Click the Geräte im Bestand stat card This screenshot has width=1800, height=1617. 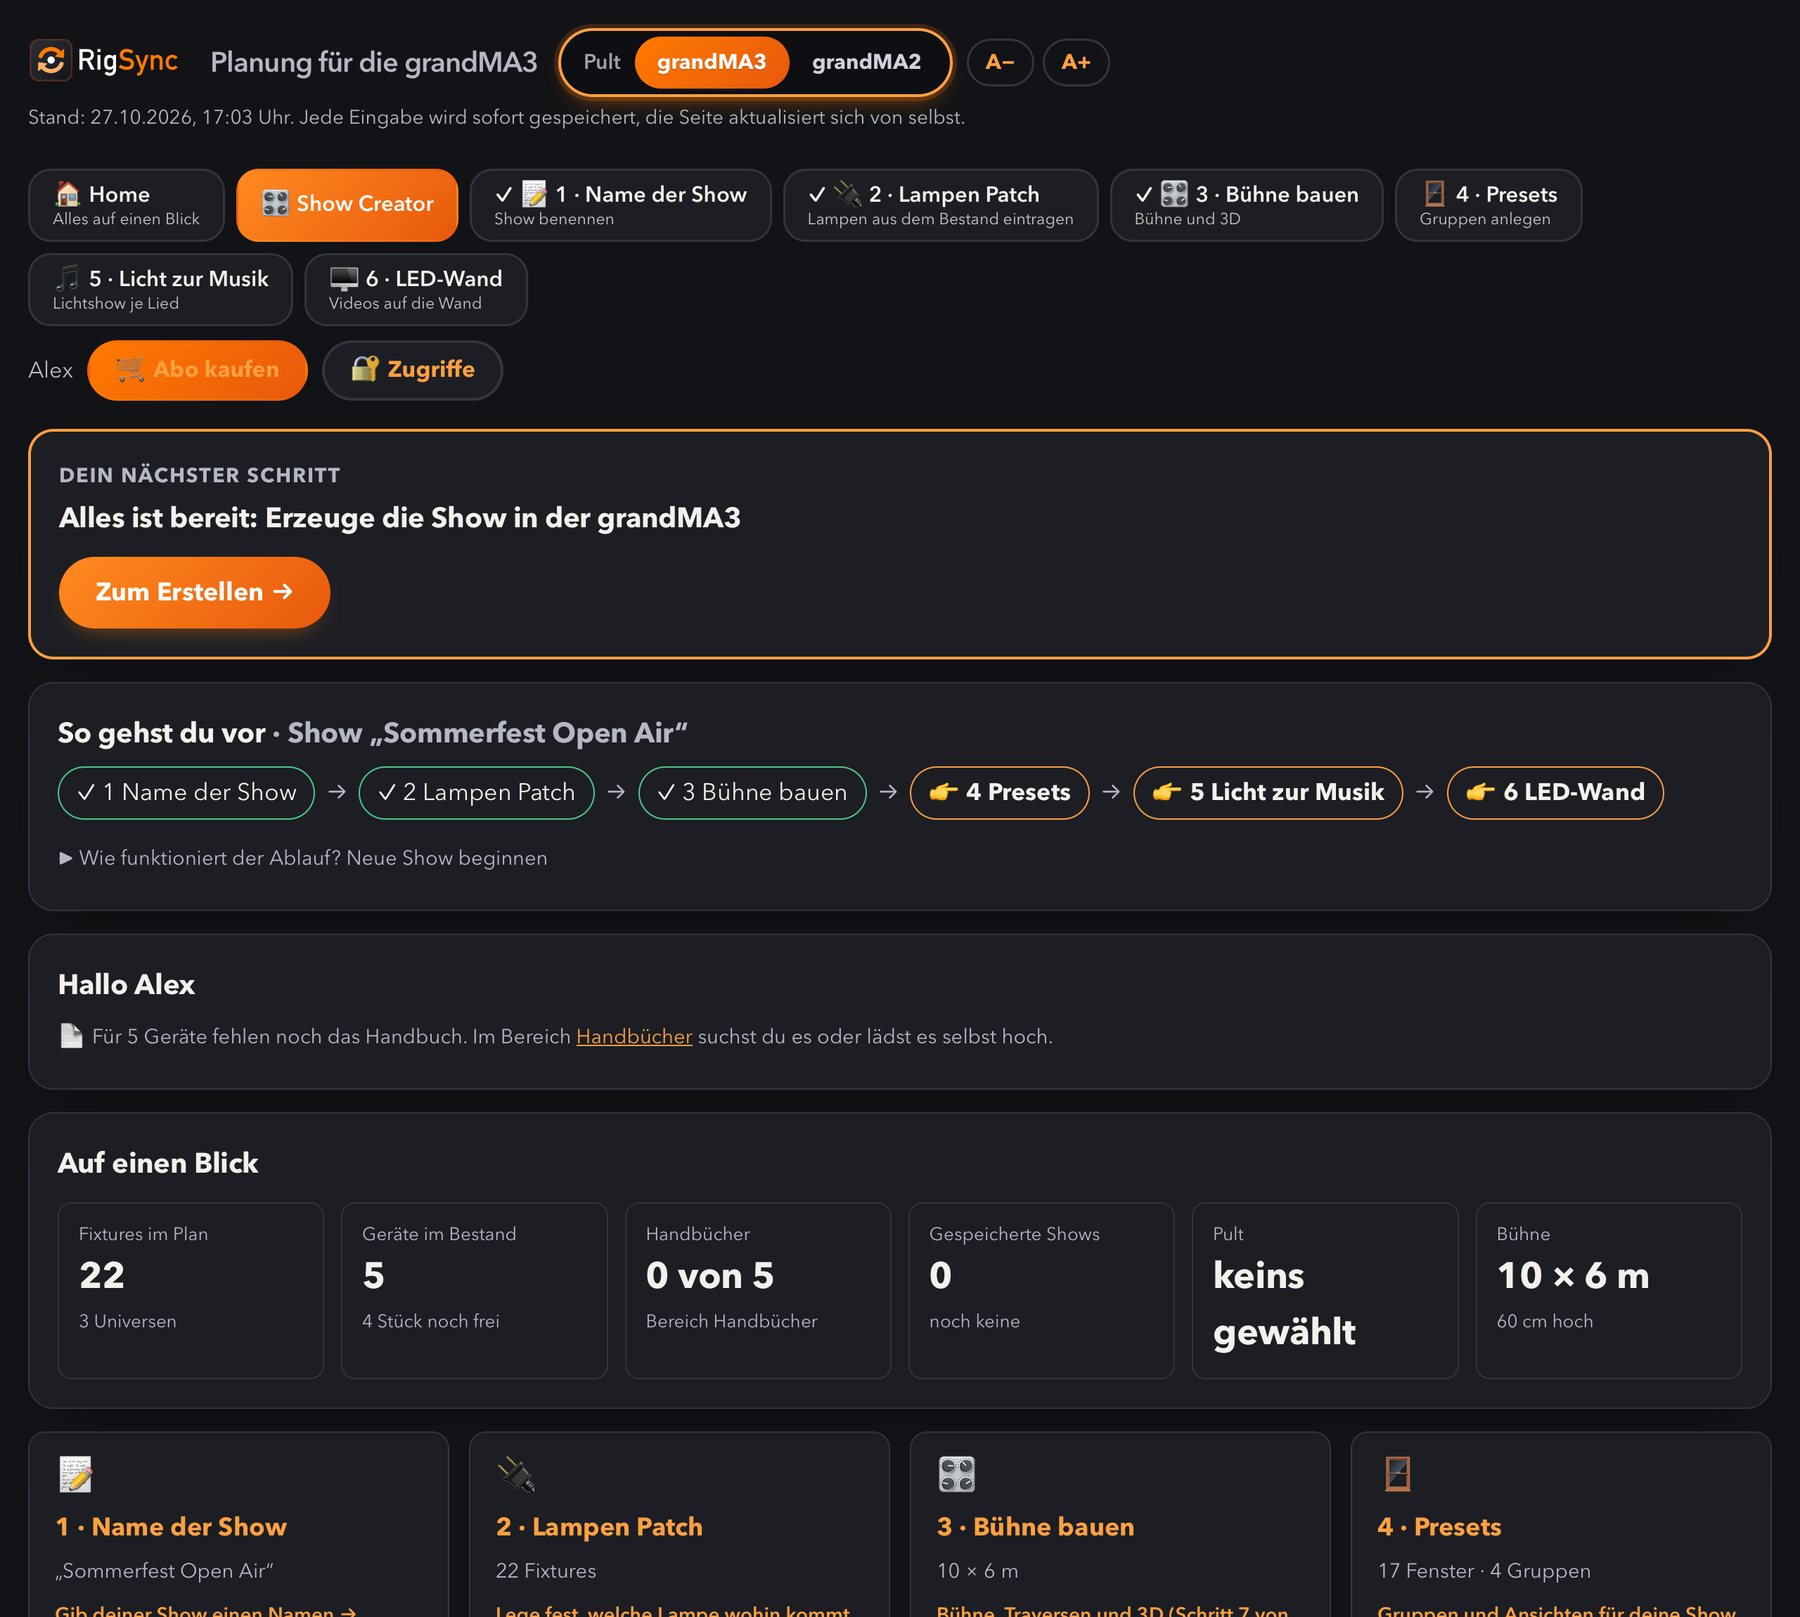click(x=474, y=1291)
